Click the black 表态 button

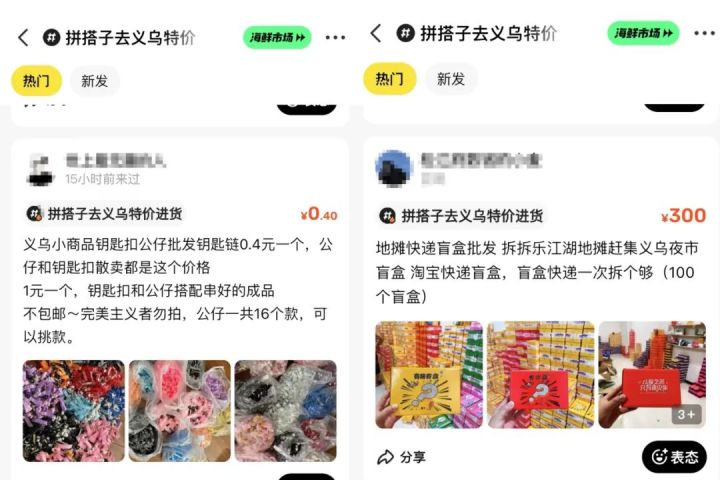674,457
